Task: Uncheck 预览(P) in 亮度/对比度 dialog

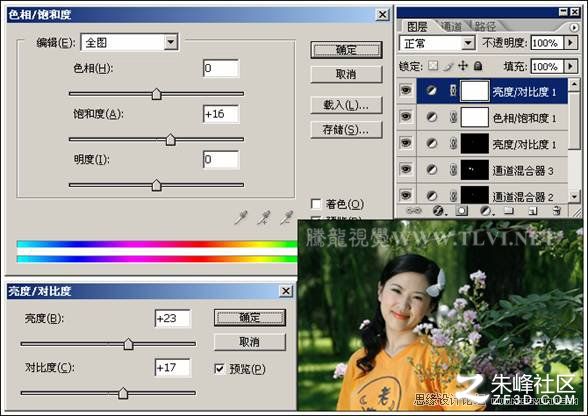Action: 219,369
